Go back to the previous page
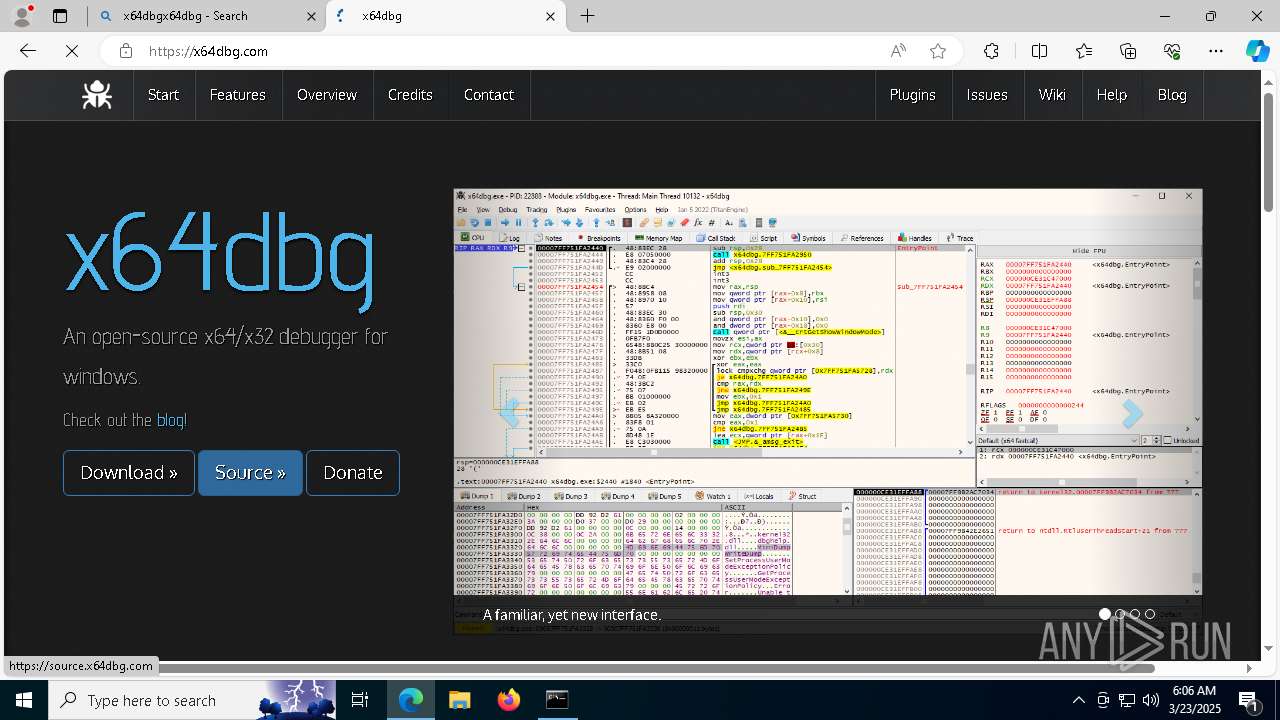The width and height of the screenshot is (1280, 720). point(28,51)
